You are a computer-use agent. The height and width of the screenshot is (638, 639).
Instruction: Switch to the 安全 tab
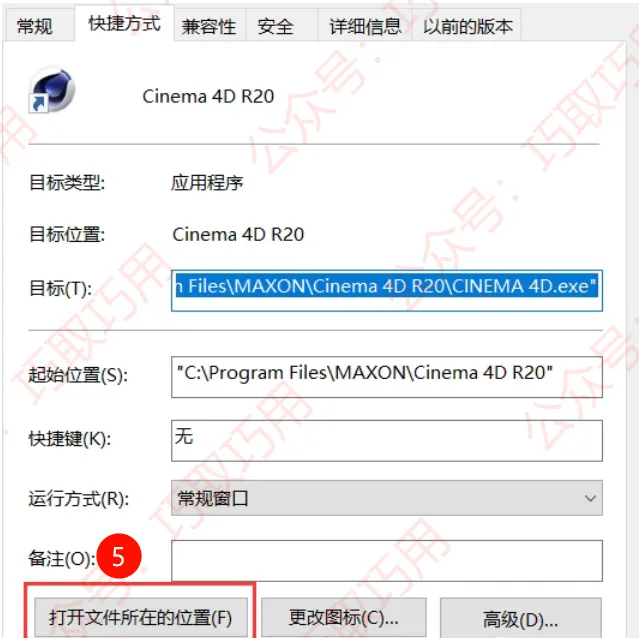coord(276,26)
